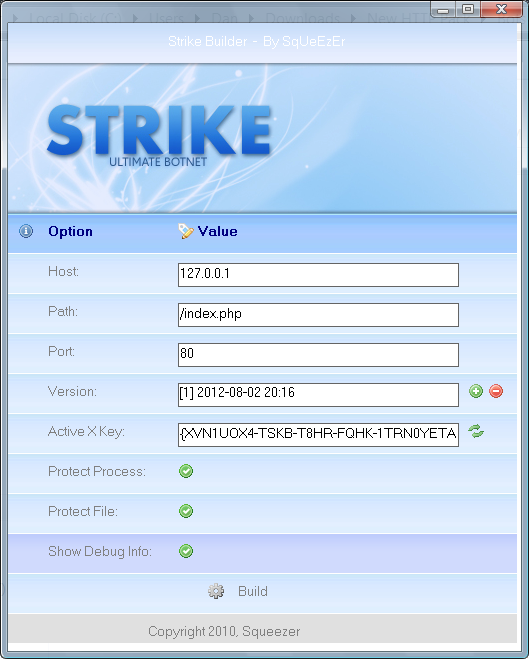This screenshot has width=529, height=659.
Task: Click the green plus icon beside Version
Action: 476,391
